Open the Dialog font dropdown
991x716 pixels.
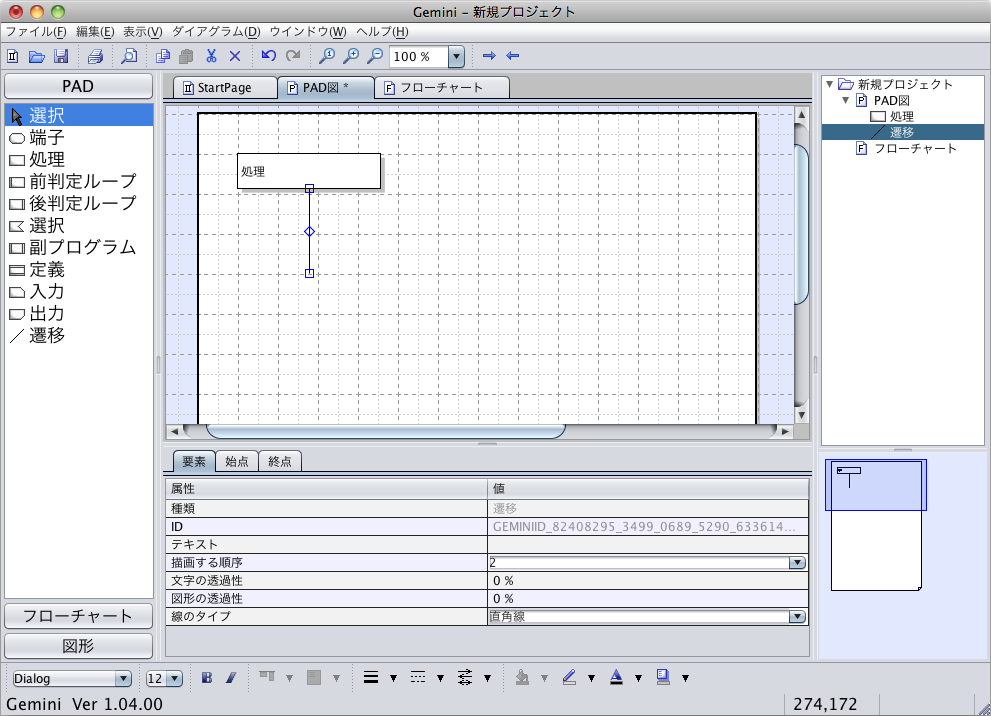pos(123,679)
